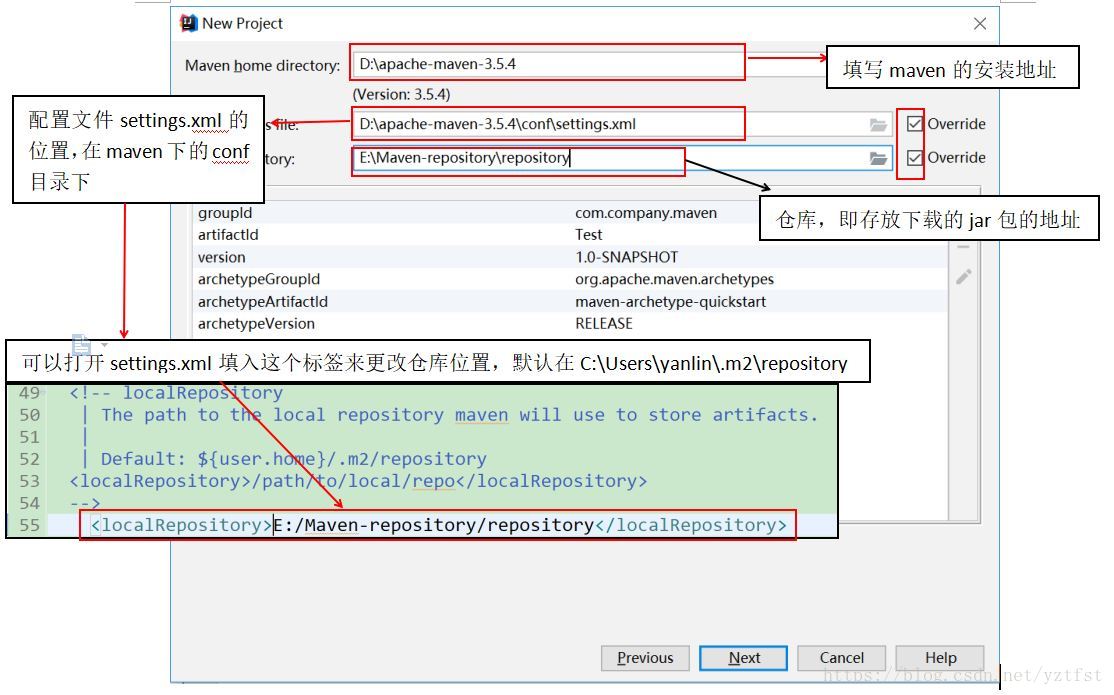
Task: Click the 1.0-SNAPSHOT value
Action: click(x=627, y=257)
